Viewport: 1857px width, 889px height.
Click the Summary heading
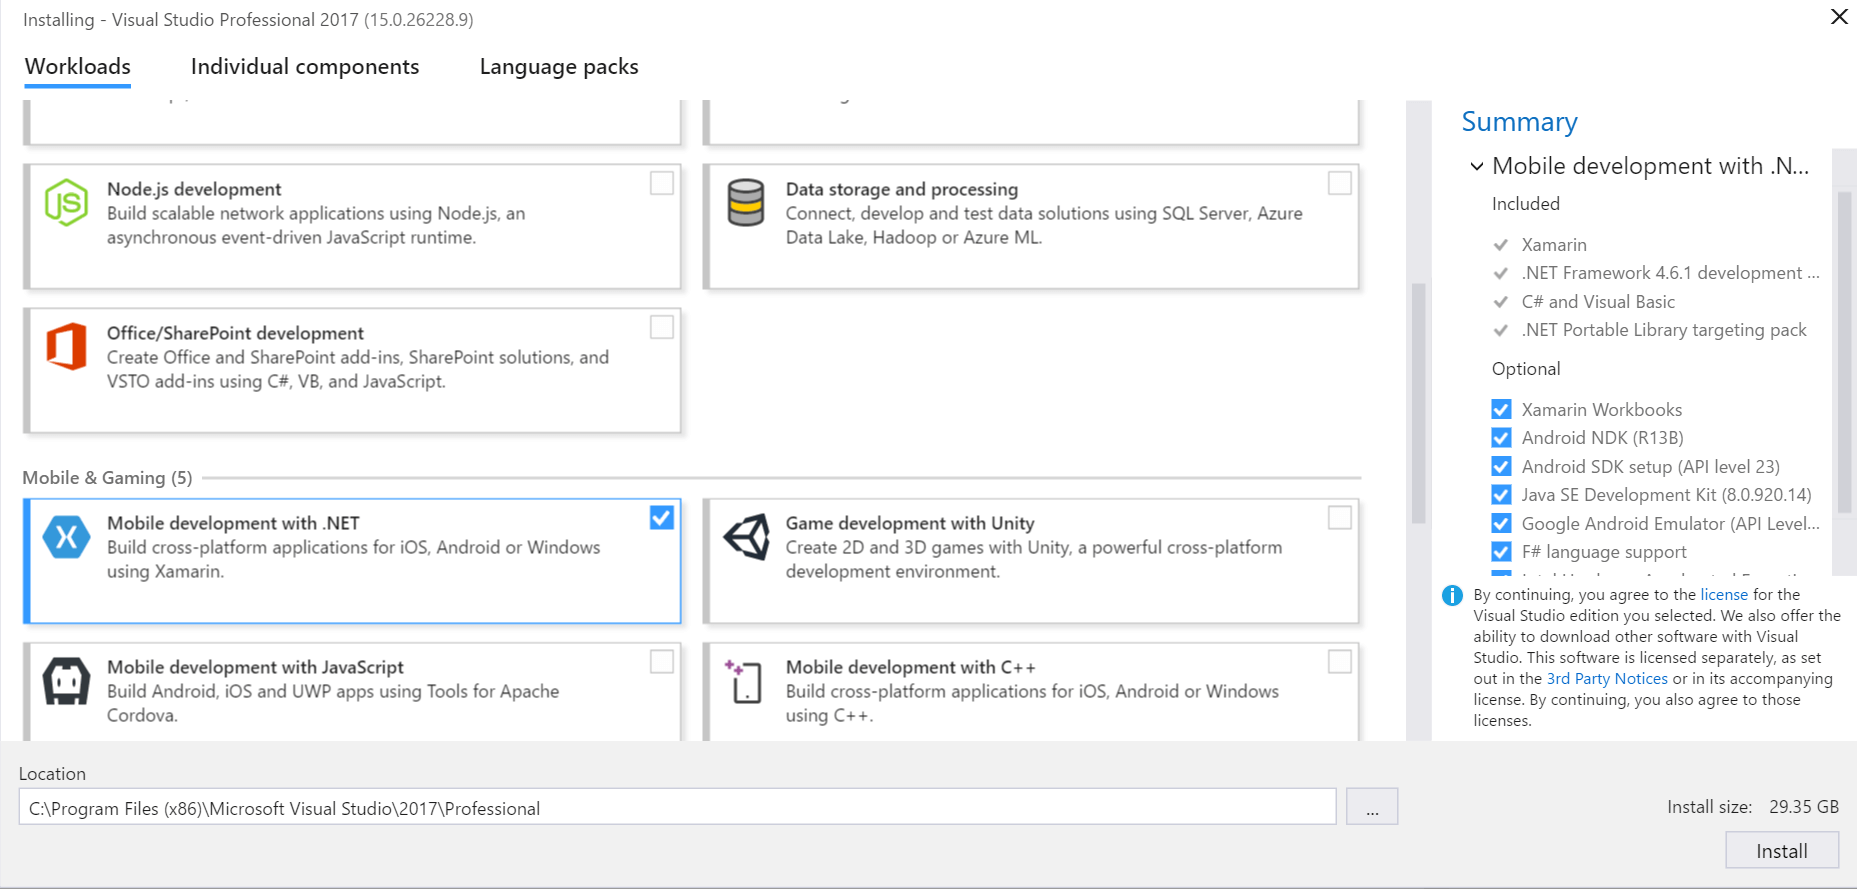coord(1519,121)
